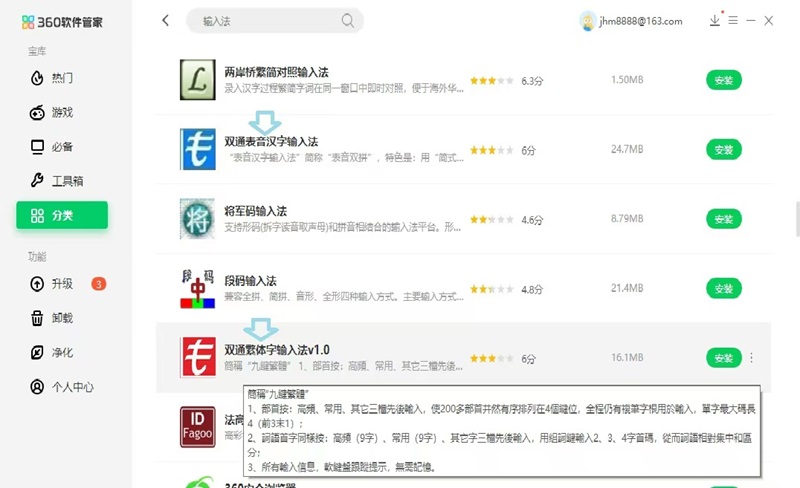The height and width of the screenshot is (488, 800).
Task: Open the 必备 section
Action: point(62,147)
